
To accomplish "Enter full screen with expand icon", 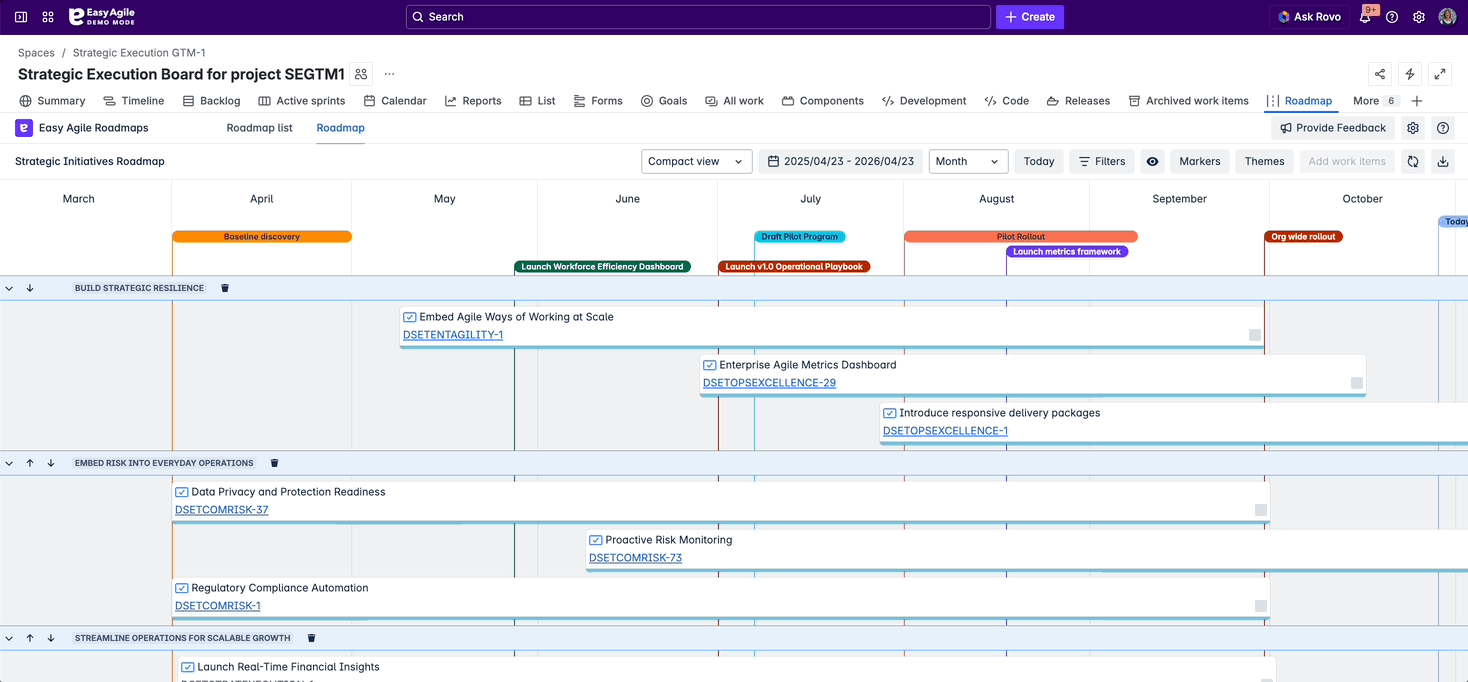I will pos(1440,74).
